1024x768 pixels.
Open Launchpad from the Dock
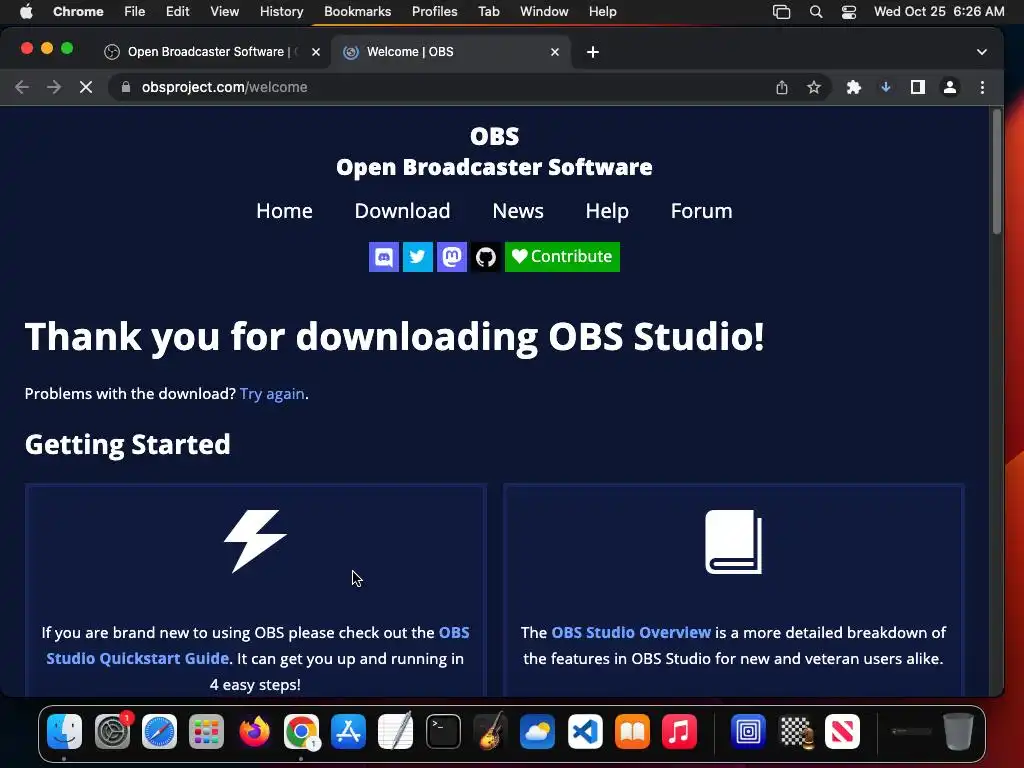(x=206, y=731)
